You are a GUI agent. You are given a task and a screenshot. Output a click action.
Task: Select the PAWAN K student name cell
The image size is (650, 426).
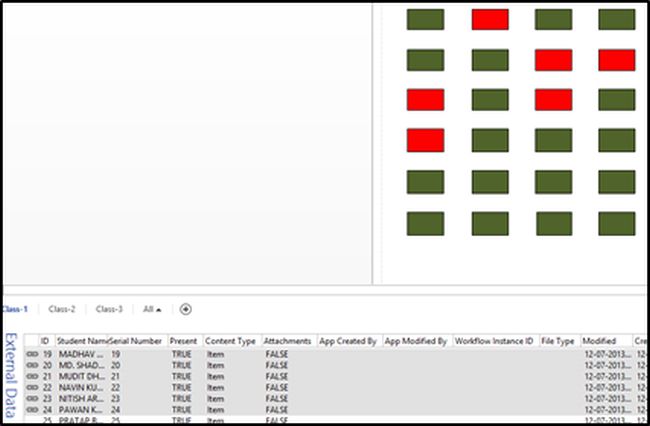pyautogui.click(x=81, y=410)
